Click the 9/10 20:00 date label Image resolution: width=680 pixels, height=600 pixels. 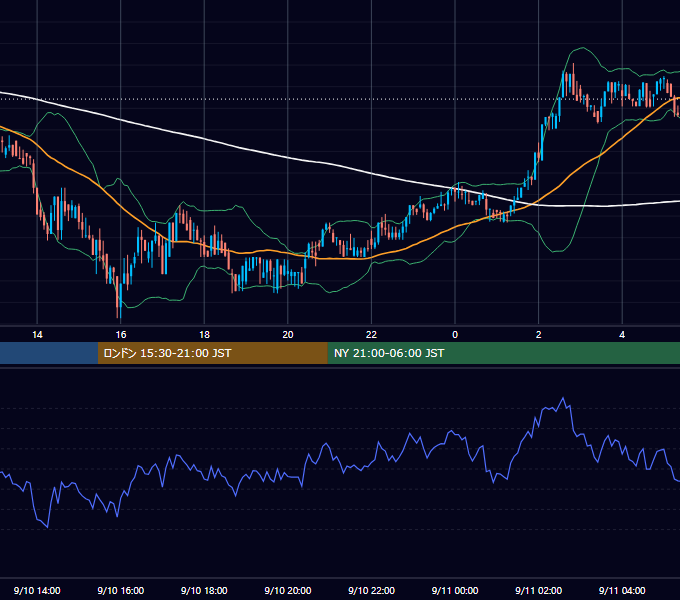pos(288,590)
